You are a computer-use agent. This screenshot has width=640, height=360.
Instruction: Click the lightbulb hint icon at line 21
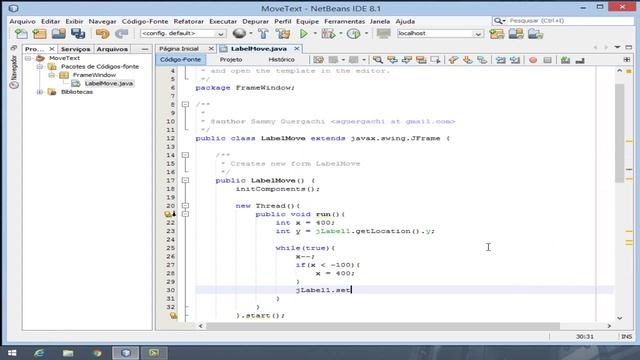click(168, 214)
